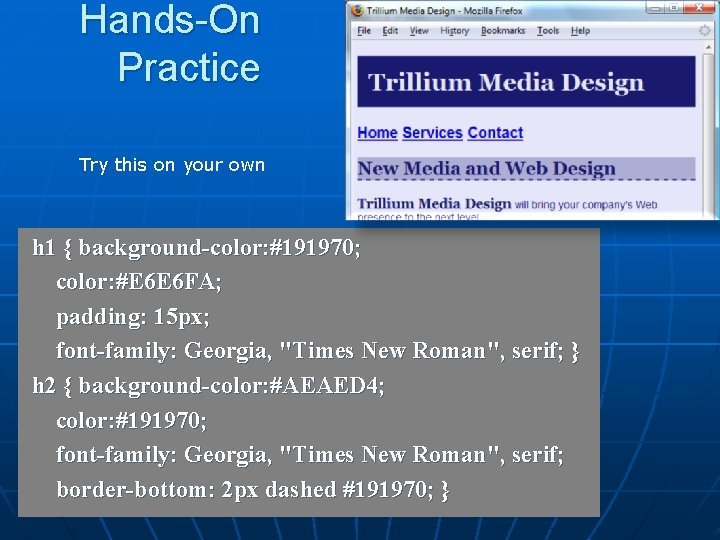The width and height of the screenshot is (720, 540).
Task: Click the New Media and Web Design heading
Action: tap(487, 168)
